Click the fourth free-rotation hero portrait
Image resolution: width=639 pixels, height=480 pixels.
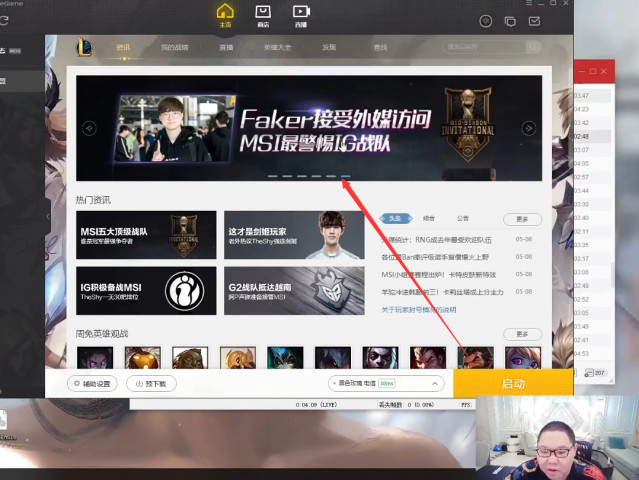click(x=238, y=358)
